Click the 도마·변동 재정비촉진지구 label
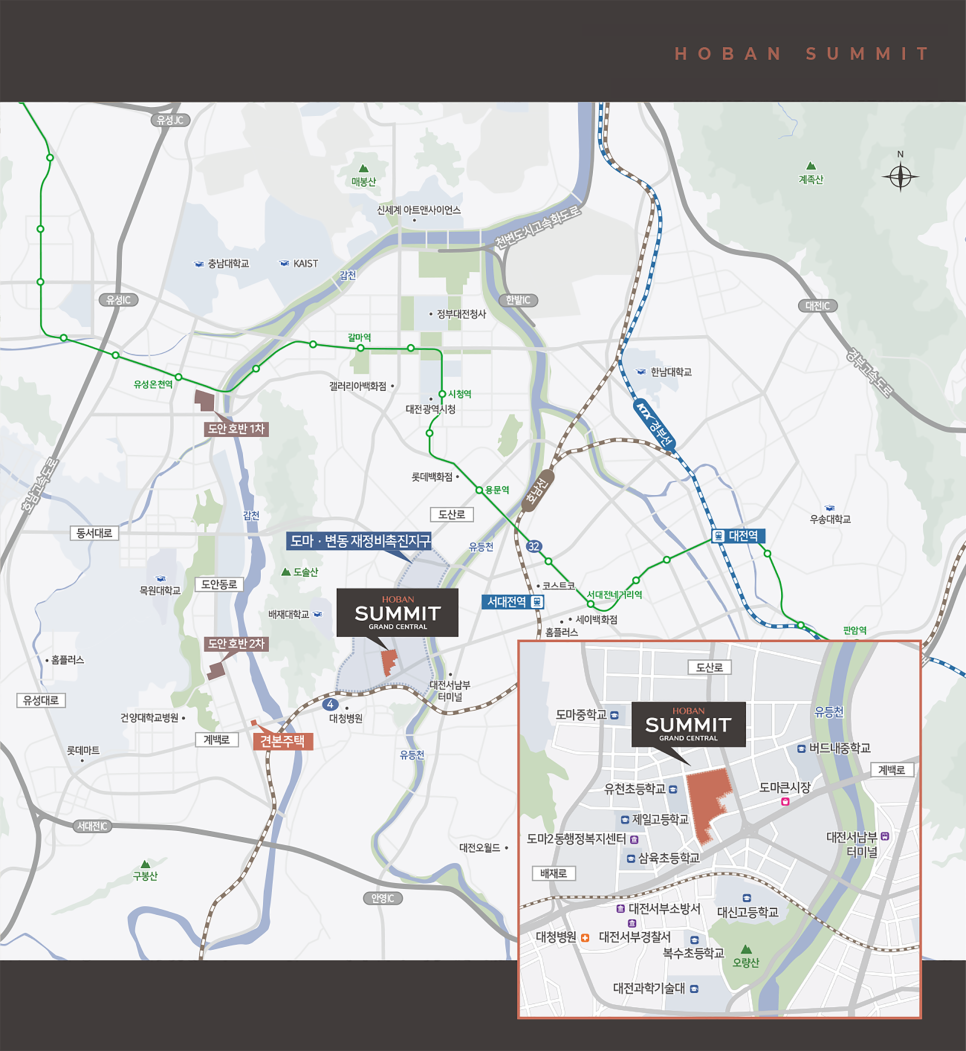Screen dimensions: 966x1051 pyautogui.click(x=359, y=540)
